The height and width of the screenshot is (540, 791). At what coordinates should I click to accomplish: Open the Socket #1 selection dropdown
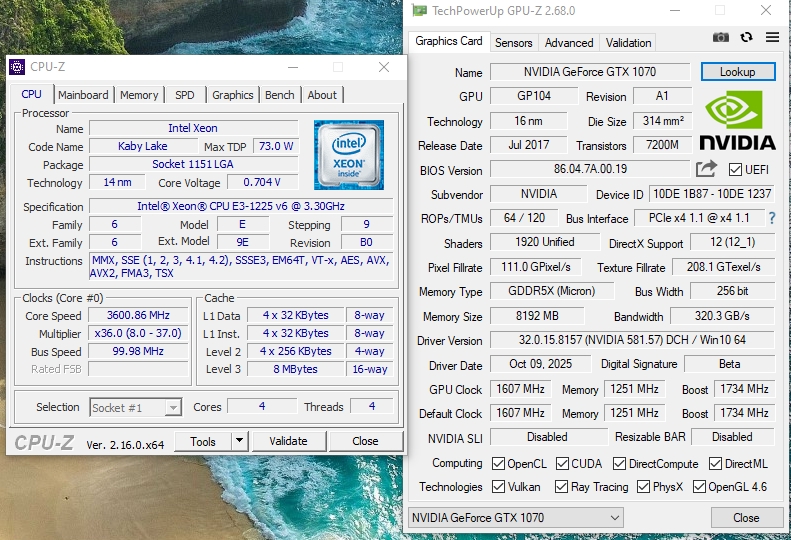135,408
